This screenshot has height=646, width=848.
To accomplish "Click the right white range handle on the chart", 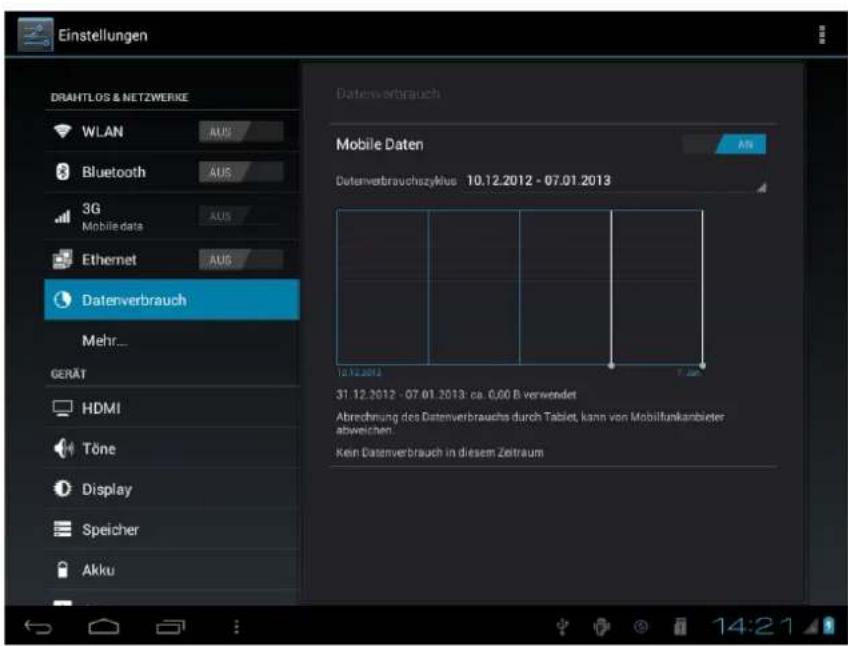I will point(703,366).
